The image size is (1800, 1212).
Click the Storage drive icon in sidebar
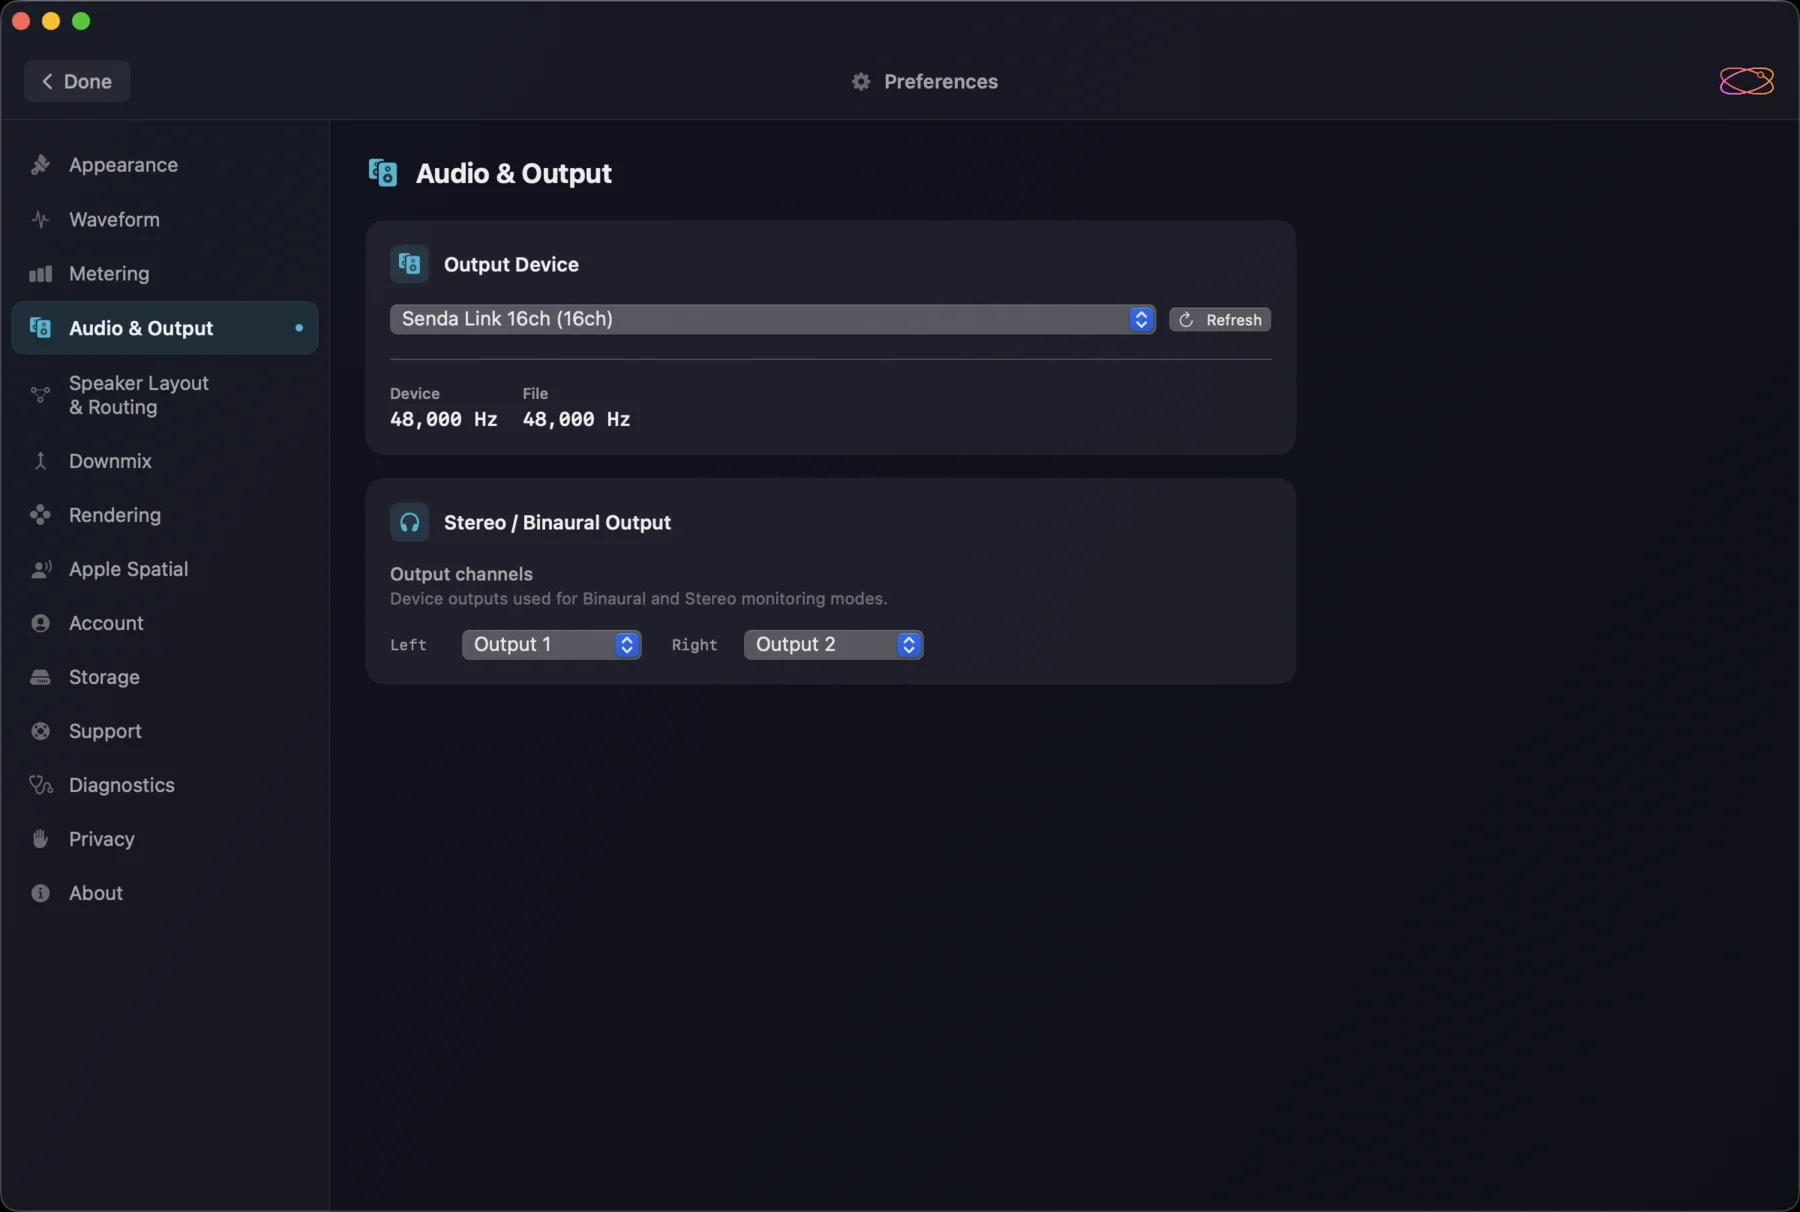pyautogui.click(x=40, y=677)
